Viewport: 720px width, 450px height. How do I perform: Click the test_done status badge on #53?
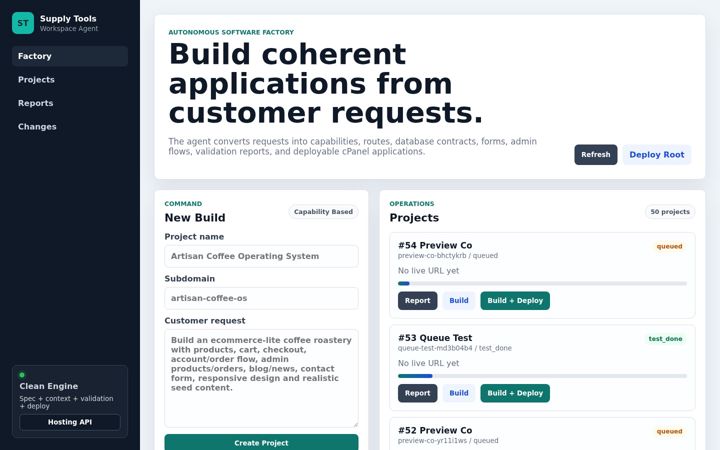click(665, 339)
